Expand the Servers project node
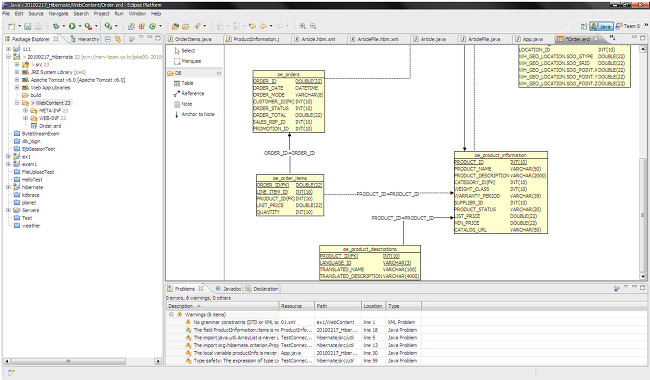The image size is (650, 380). coord(8,210)
